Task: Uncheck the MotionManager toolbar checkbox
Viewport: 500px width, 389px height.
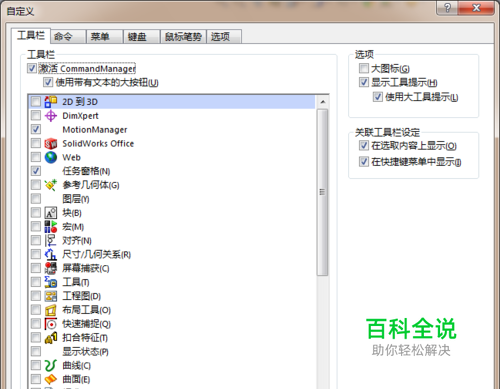Action: click(x=36, y=129)
